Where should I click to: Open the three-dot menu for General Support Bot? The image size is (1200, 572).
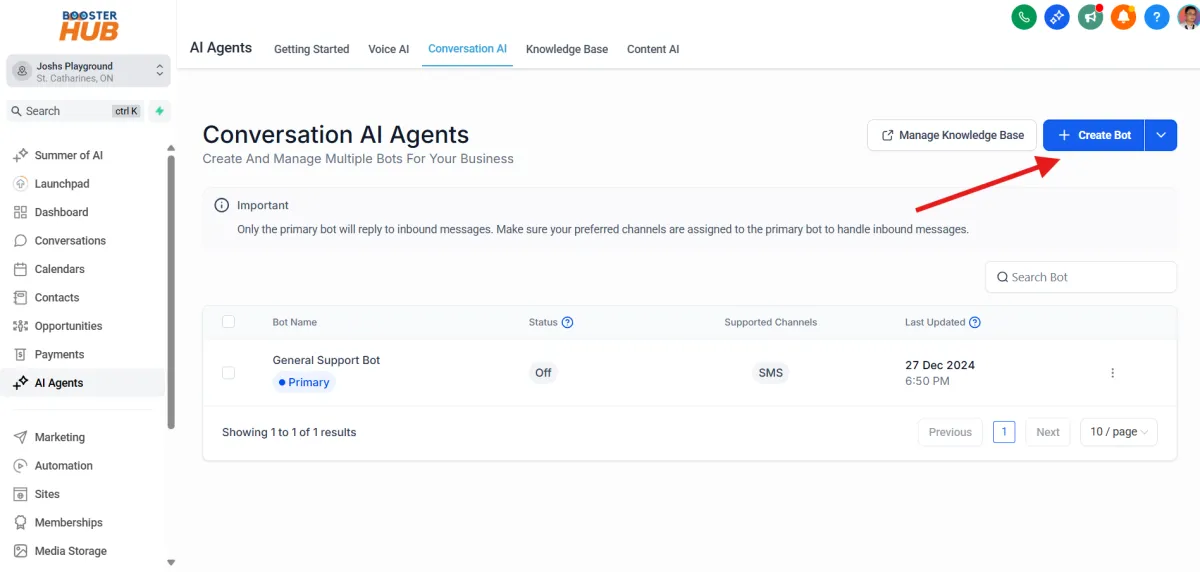click(1112, 373)
